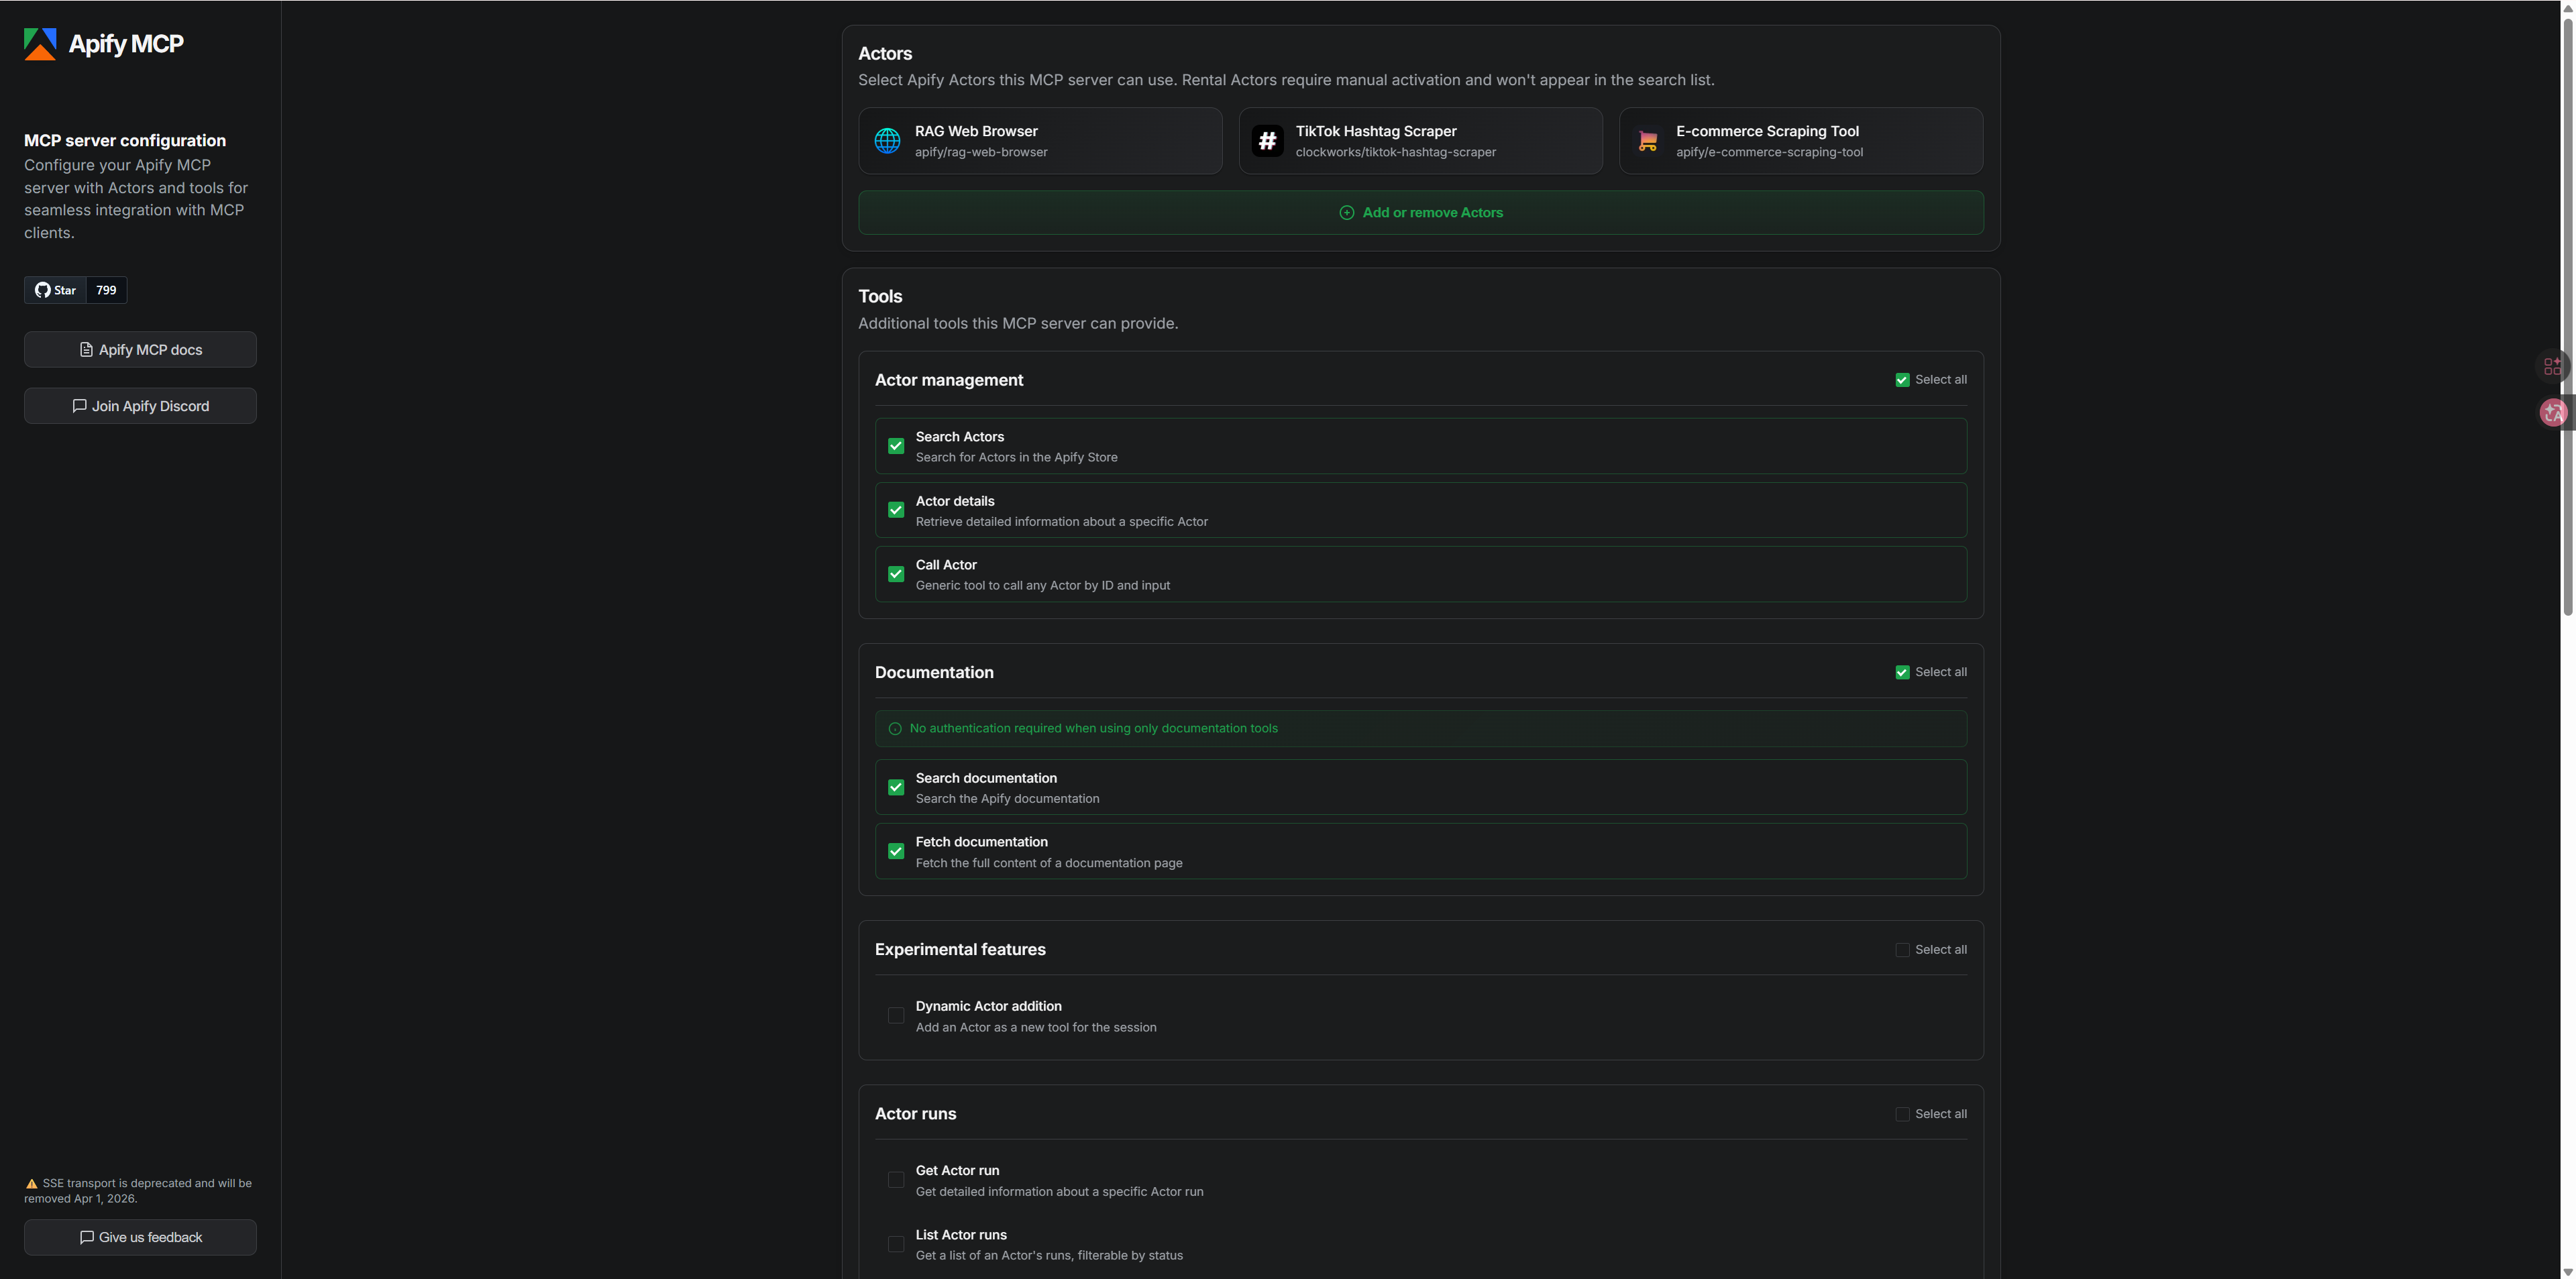
Task: Check the Get Actor run checkbox
Action: point(896,1180)
